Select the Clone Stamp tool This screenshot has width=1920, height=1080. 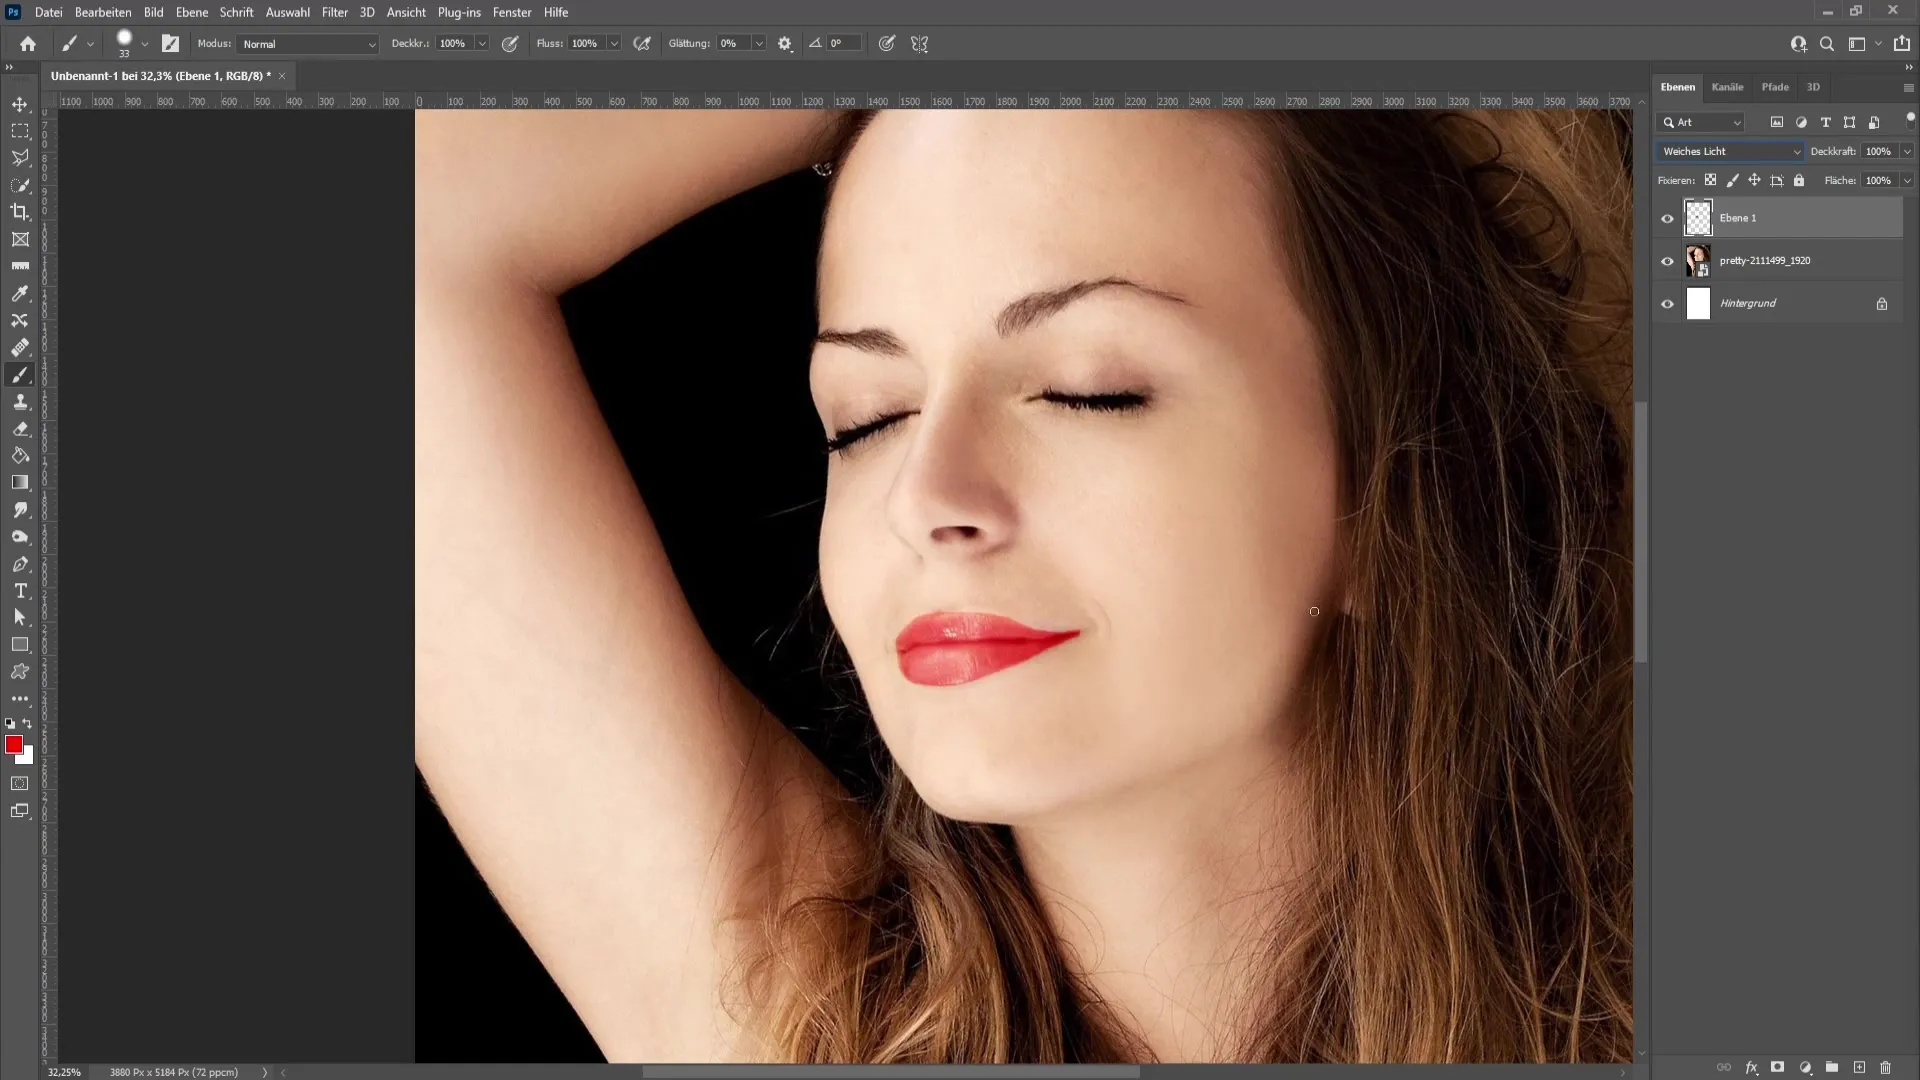(20, 404)
